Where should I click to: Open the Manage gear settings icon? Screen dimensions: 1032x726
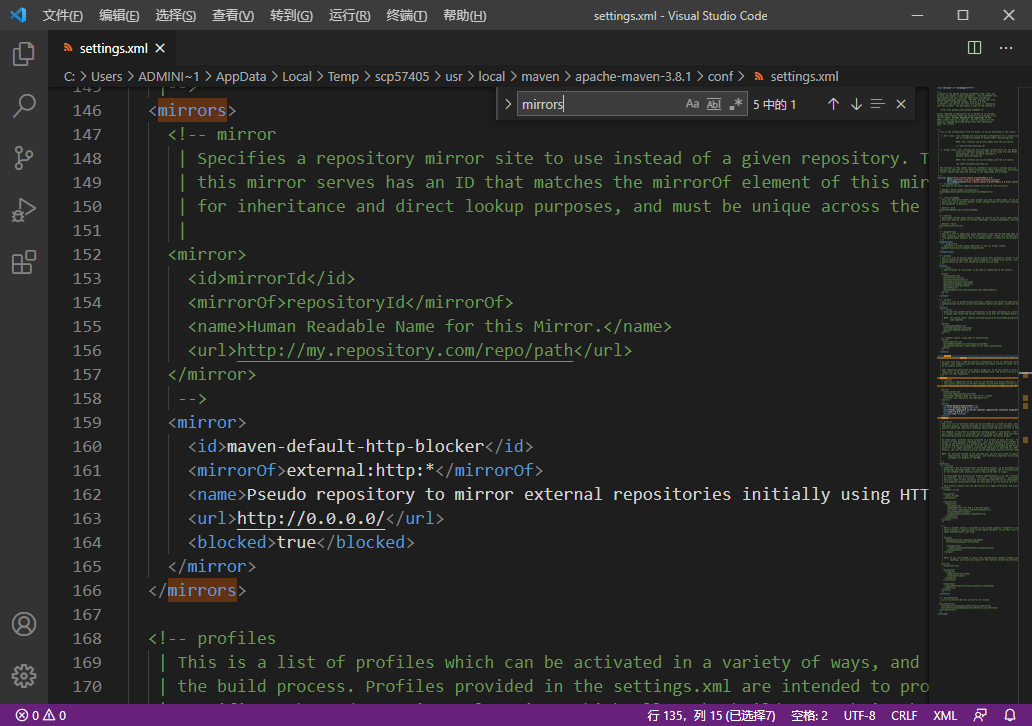coord(24,675)
